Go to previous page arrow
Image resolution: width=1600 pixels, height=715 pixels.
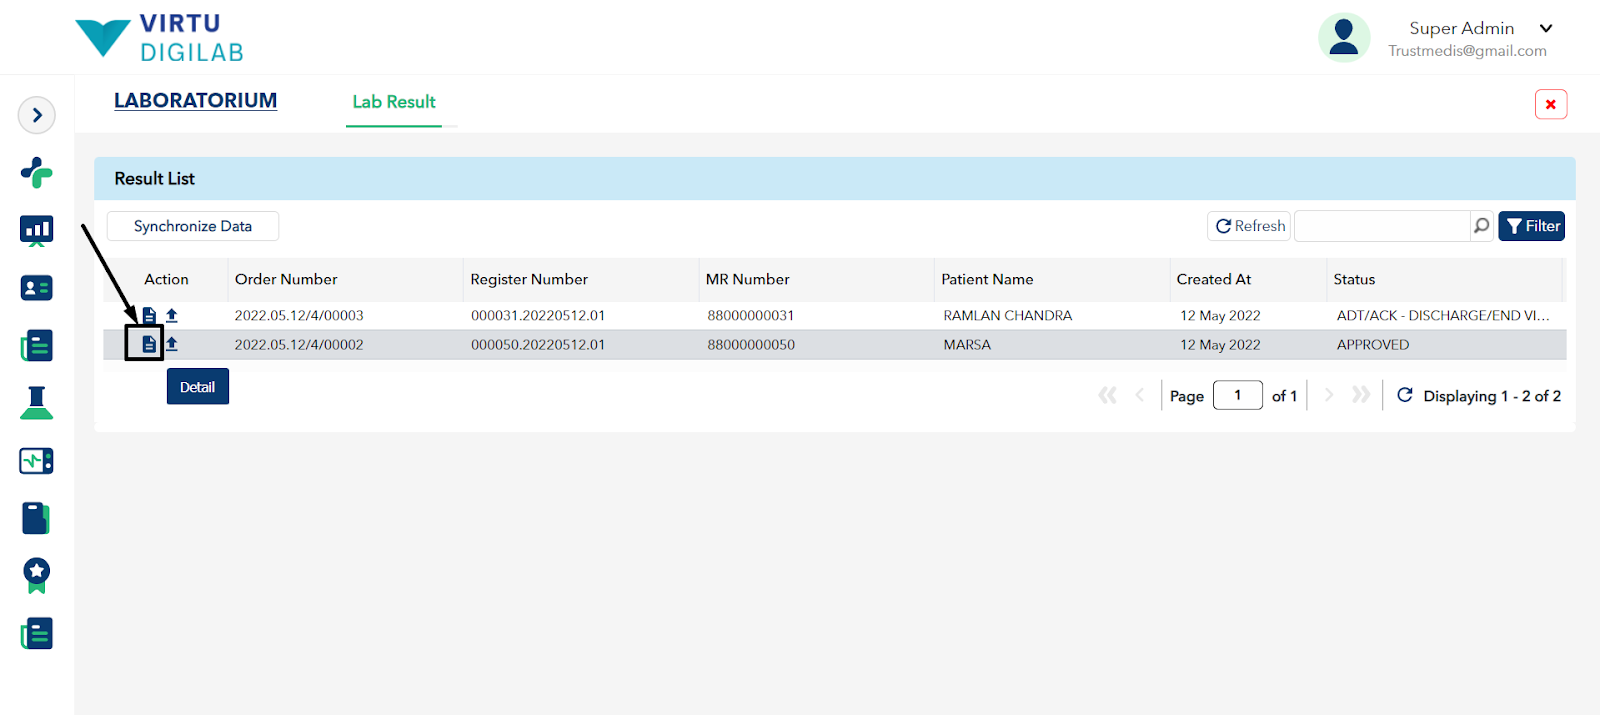(1140, 396)
